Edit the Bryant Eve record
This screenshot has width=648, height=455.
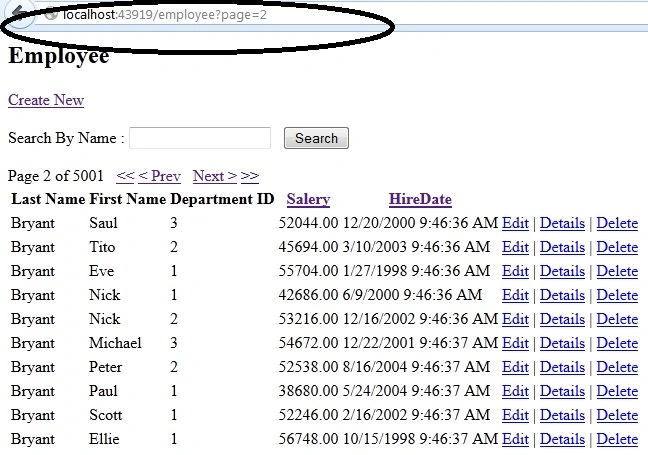pos(515,271)
